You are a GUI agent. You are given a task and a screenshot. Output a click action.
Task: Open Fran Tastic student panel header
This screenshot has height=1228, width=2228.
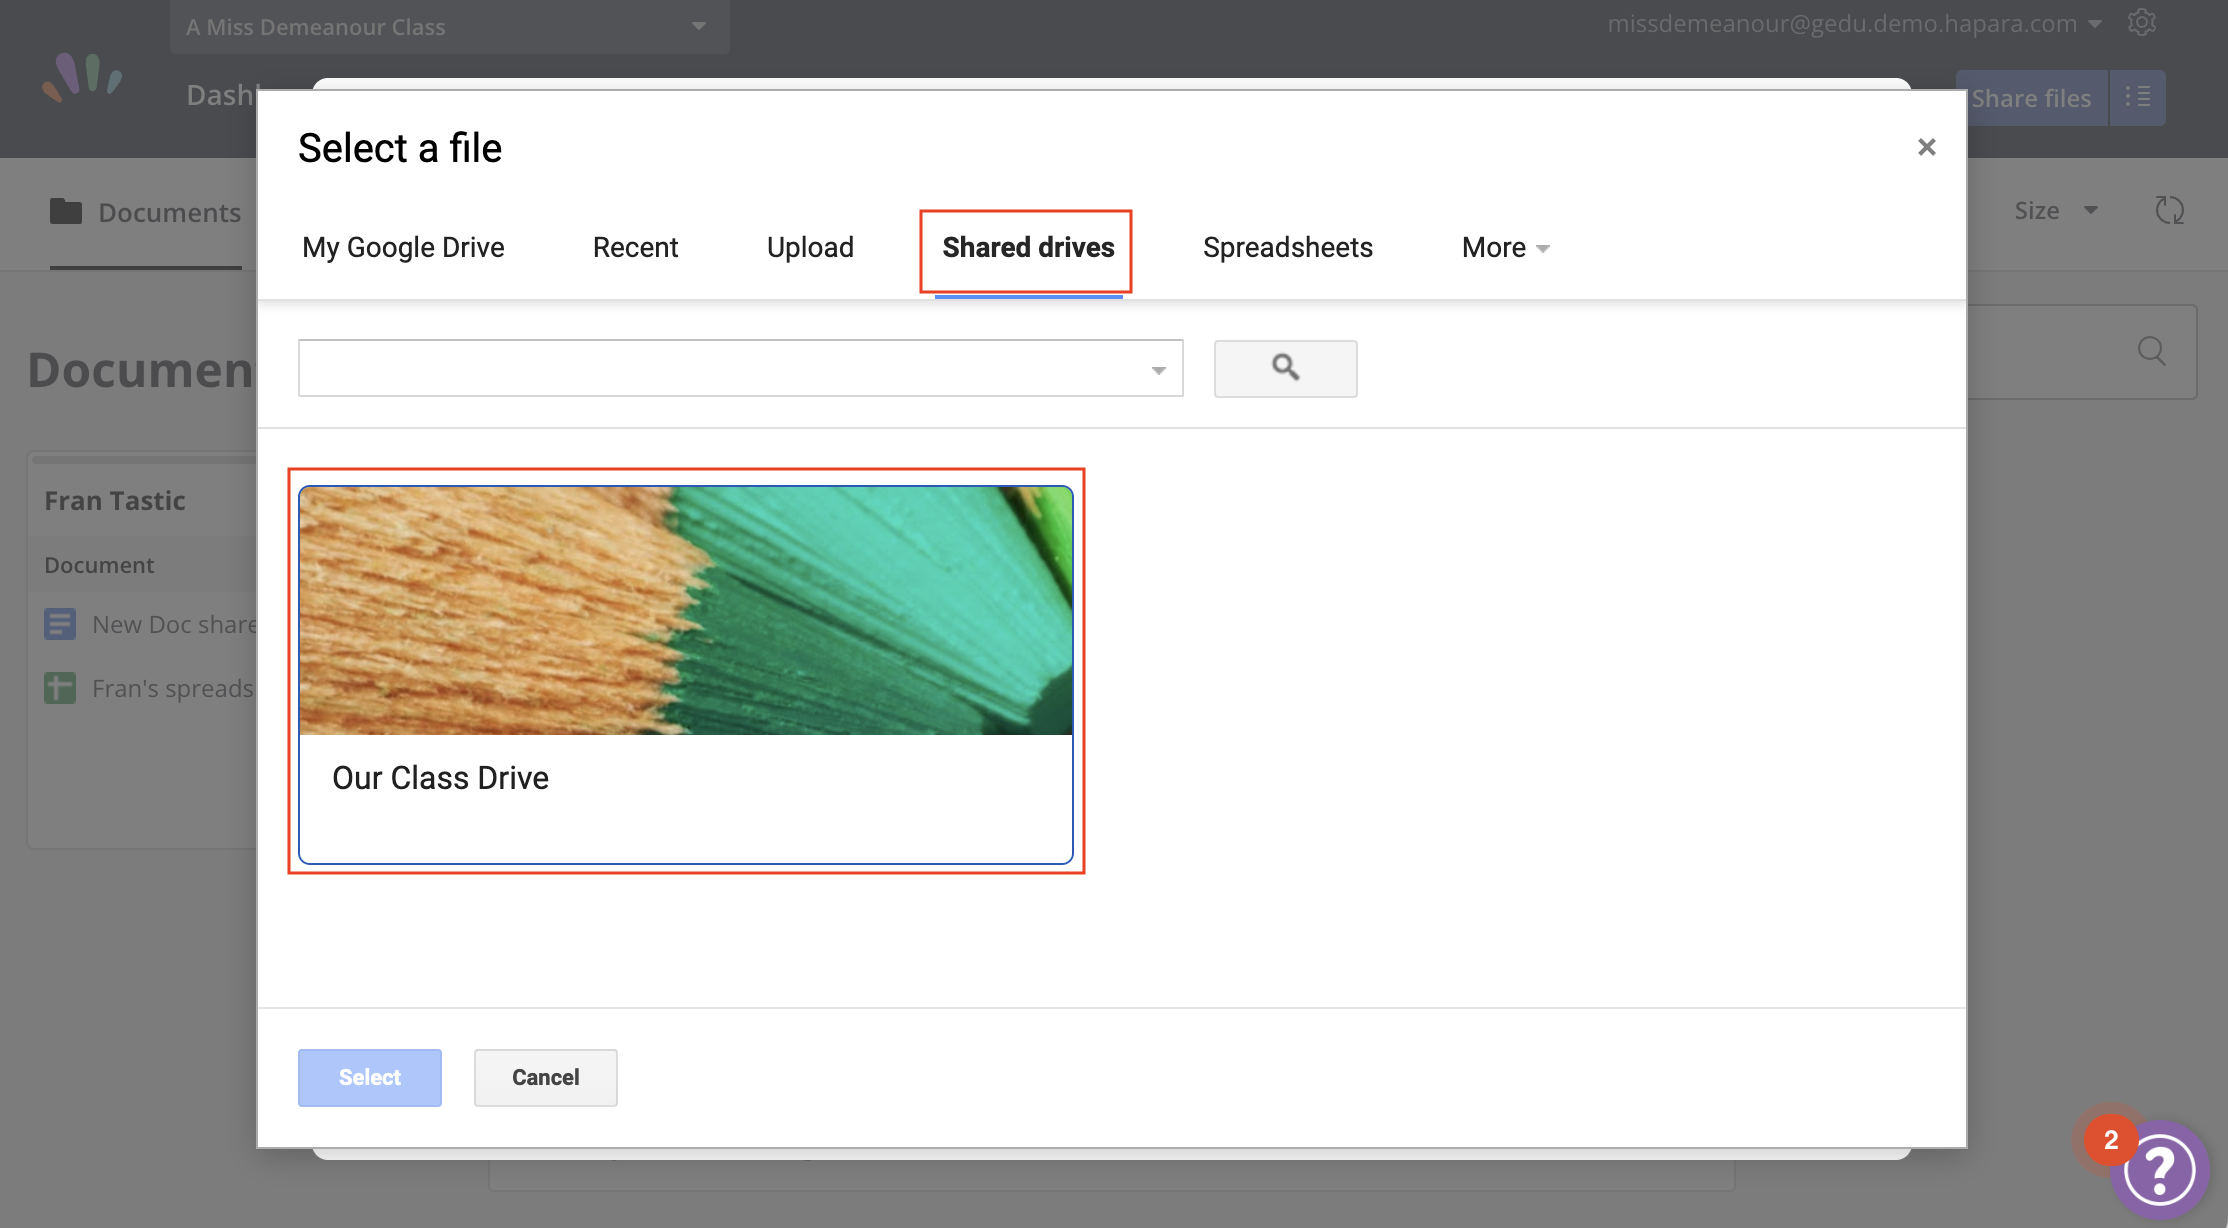[114, 500]
